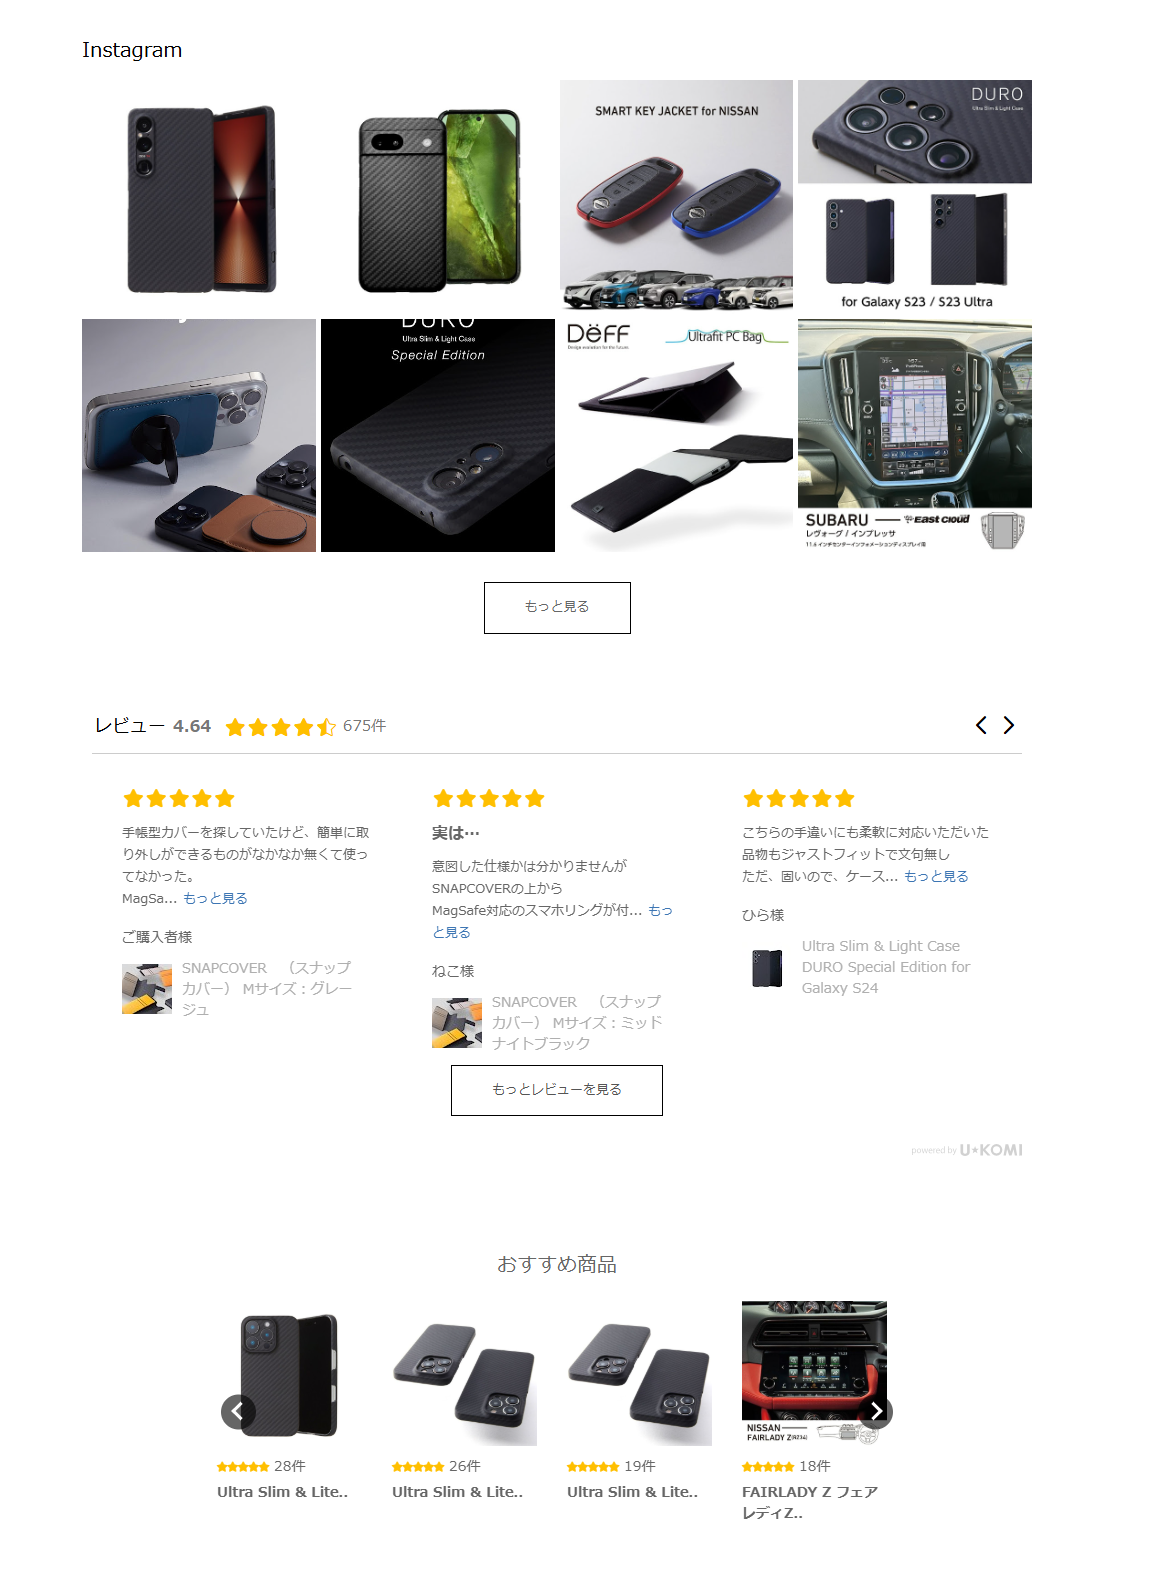Show next reviews with right arrow
The width and height of the screenshot is (1159, 1575).
pyautogui.click(x=1009, y=725)
